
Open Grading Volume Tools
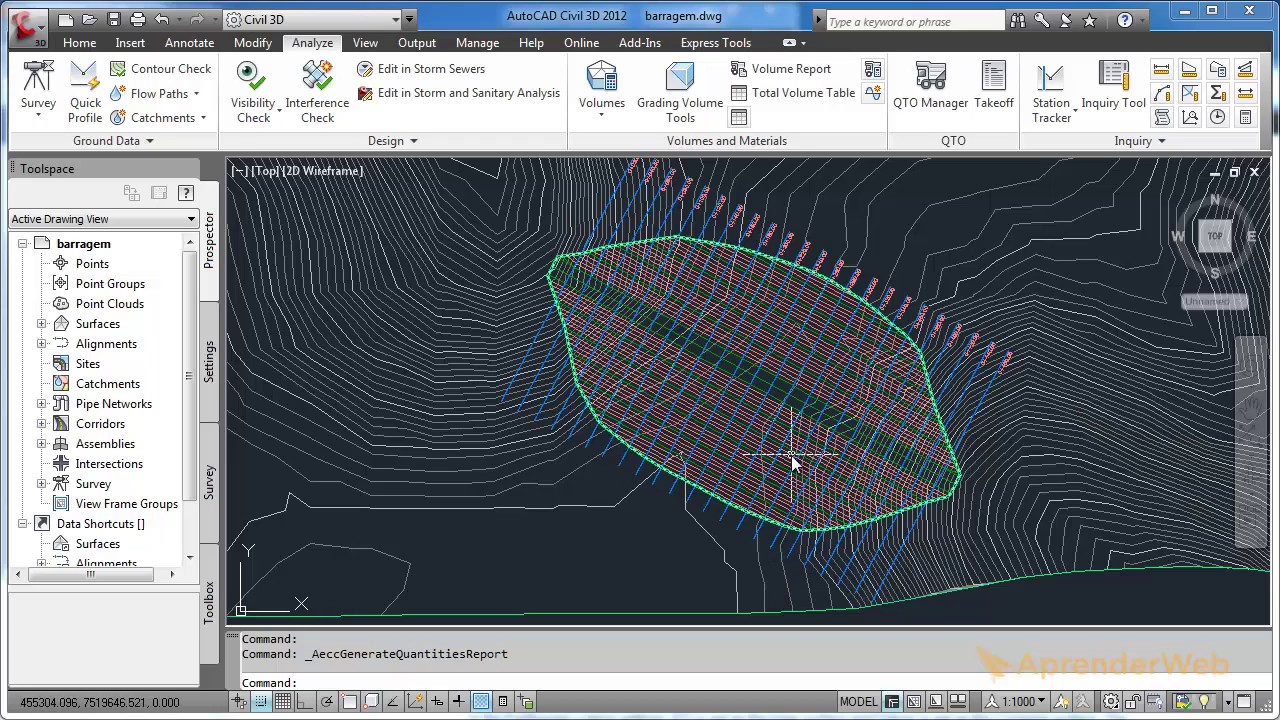680,92
